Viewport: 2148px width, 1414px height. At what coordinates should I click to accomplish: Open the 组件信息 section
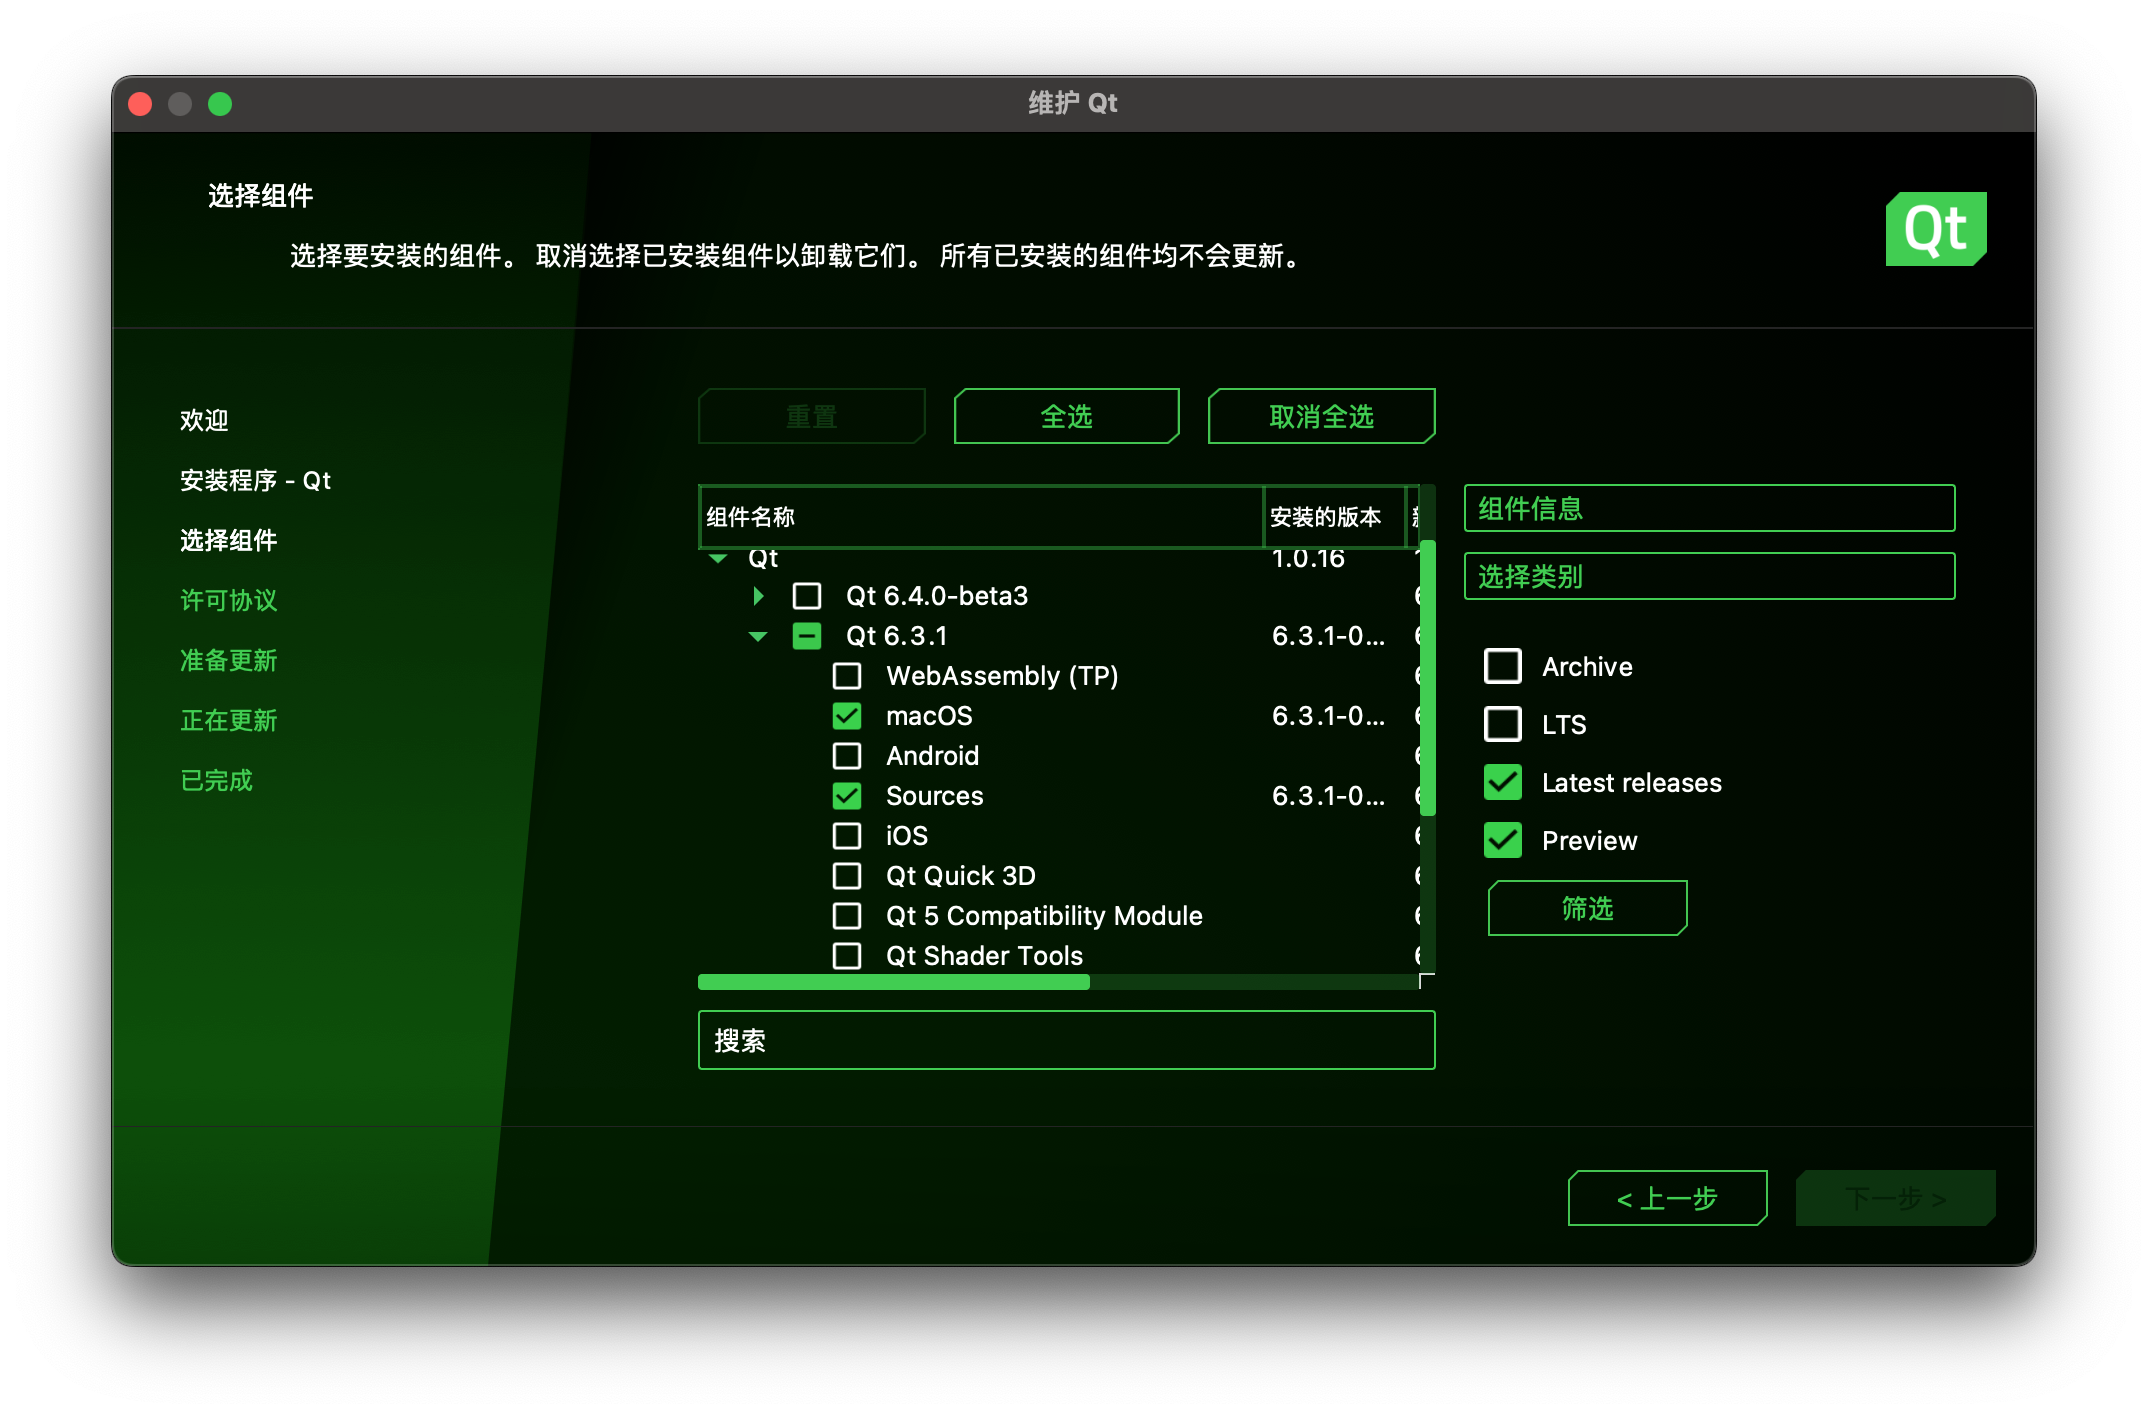pos(1709,508)
